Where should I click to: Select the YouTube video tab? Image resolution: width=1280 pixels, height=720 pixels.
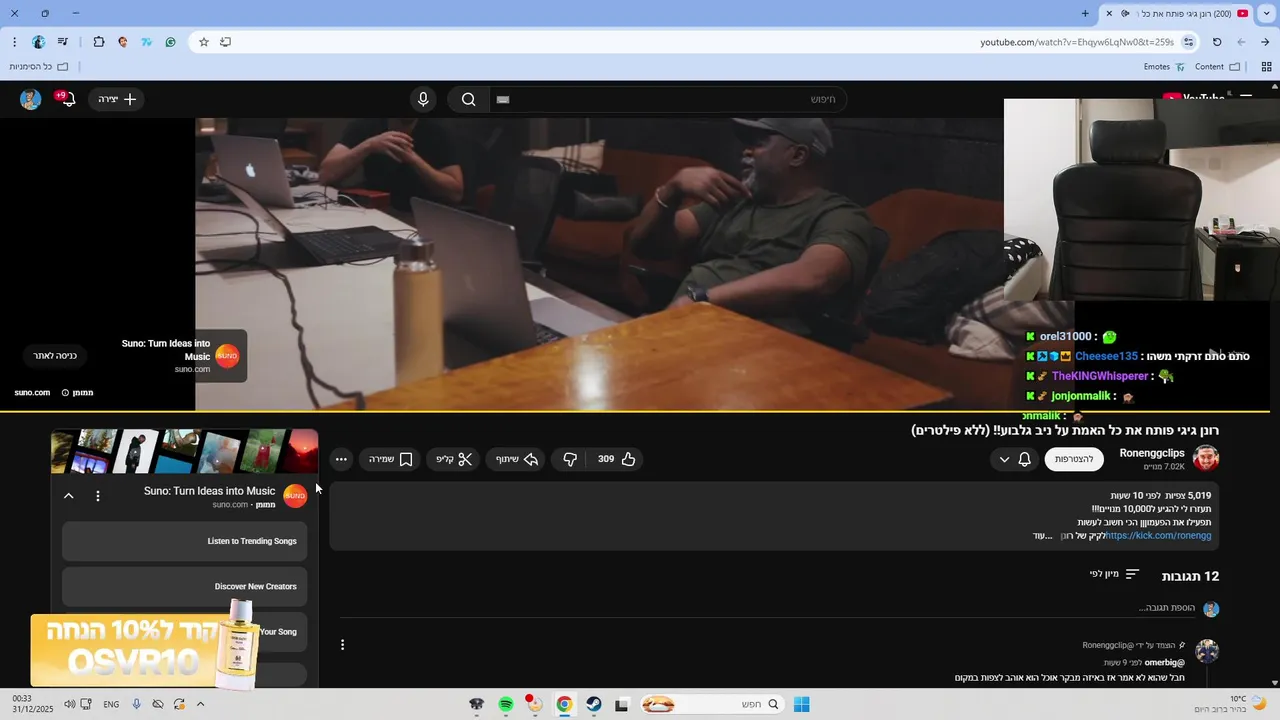point(1177,13)
